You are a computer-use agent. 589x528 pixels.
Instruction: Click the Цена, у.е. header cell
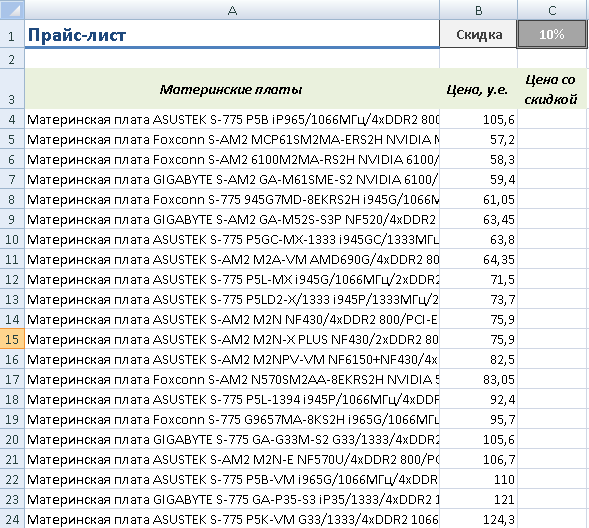[x=479, y=89]
